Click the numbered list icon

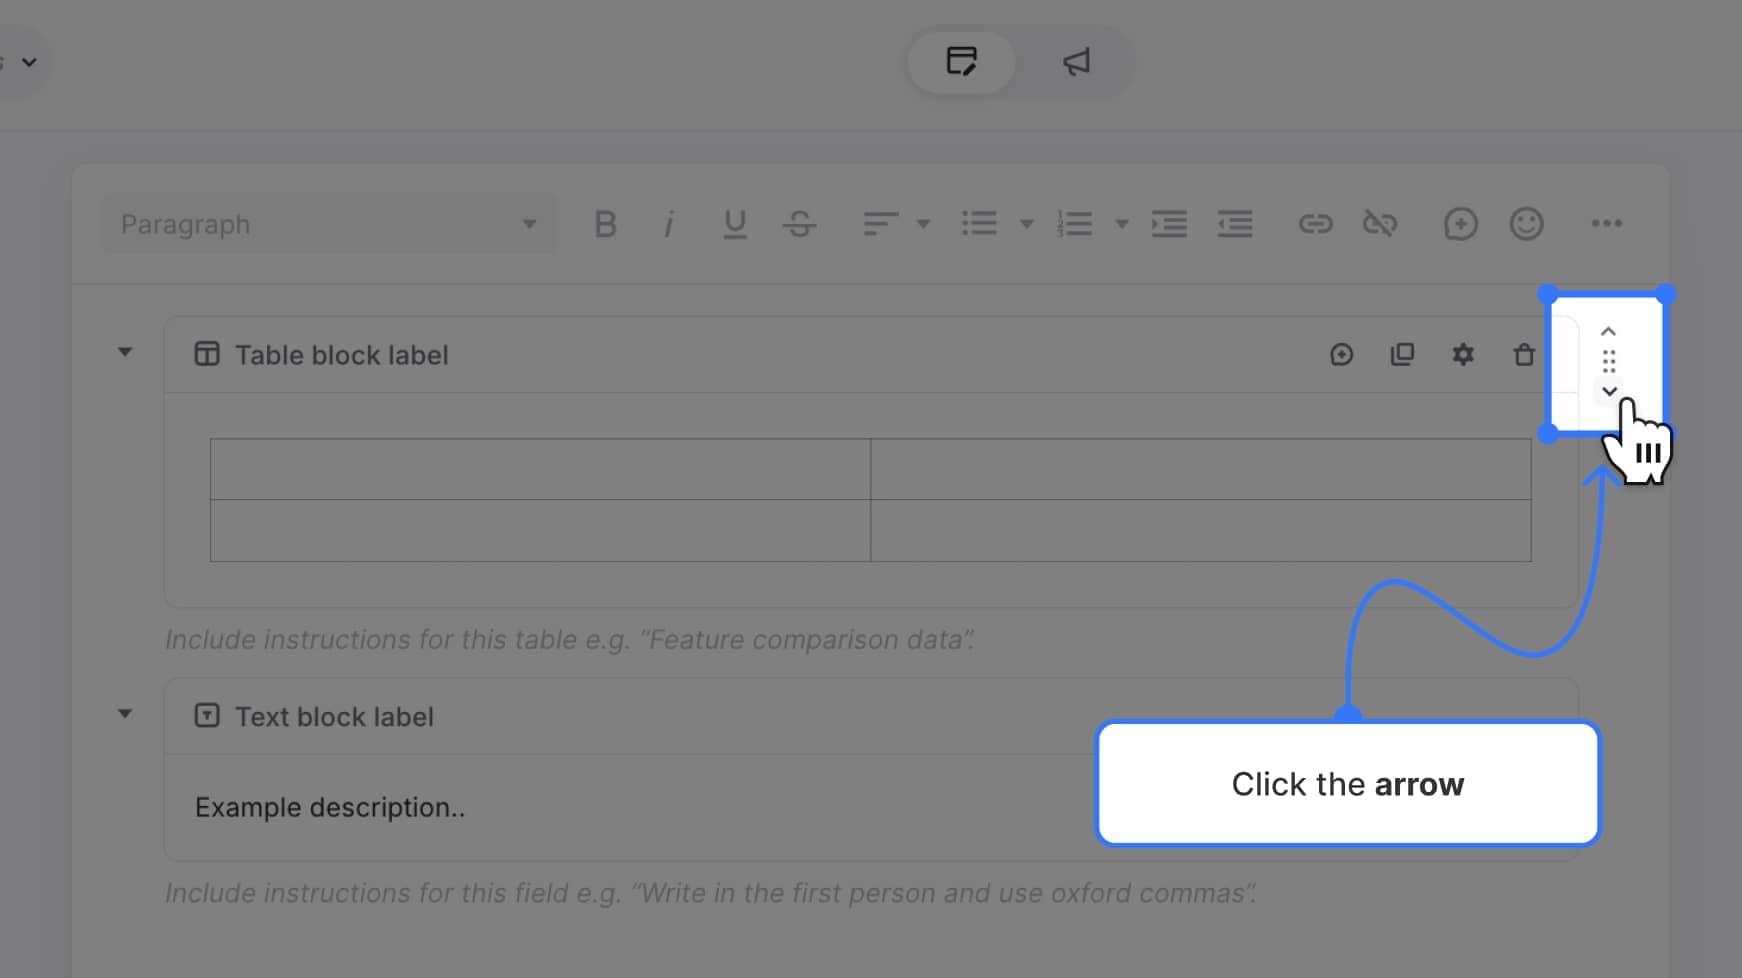(1074, 224)
